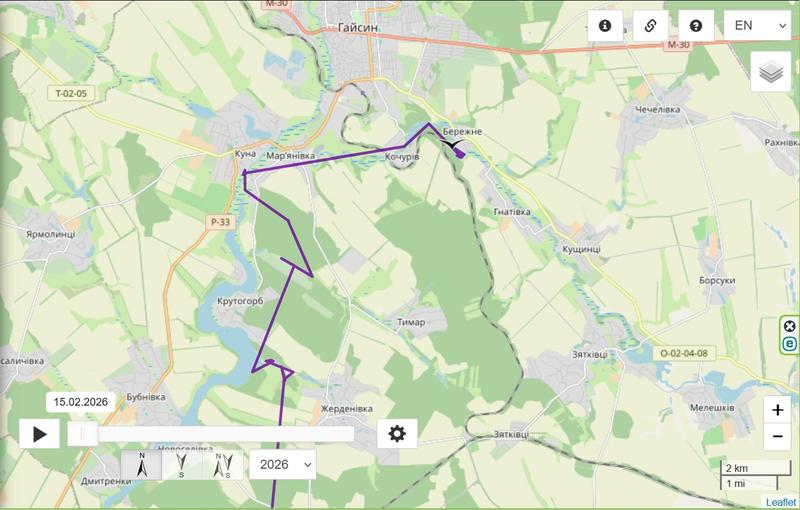
Task: Select northward migration direction toggle
Action: [x=142, y=465]
